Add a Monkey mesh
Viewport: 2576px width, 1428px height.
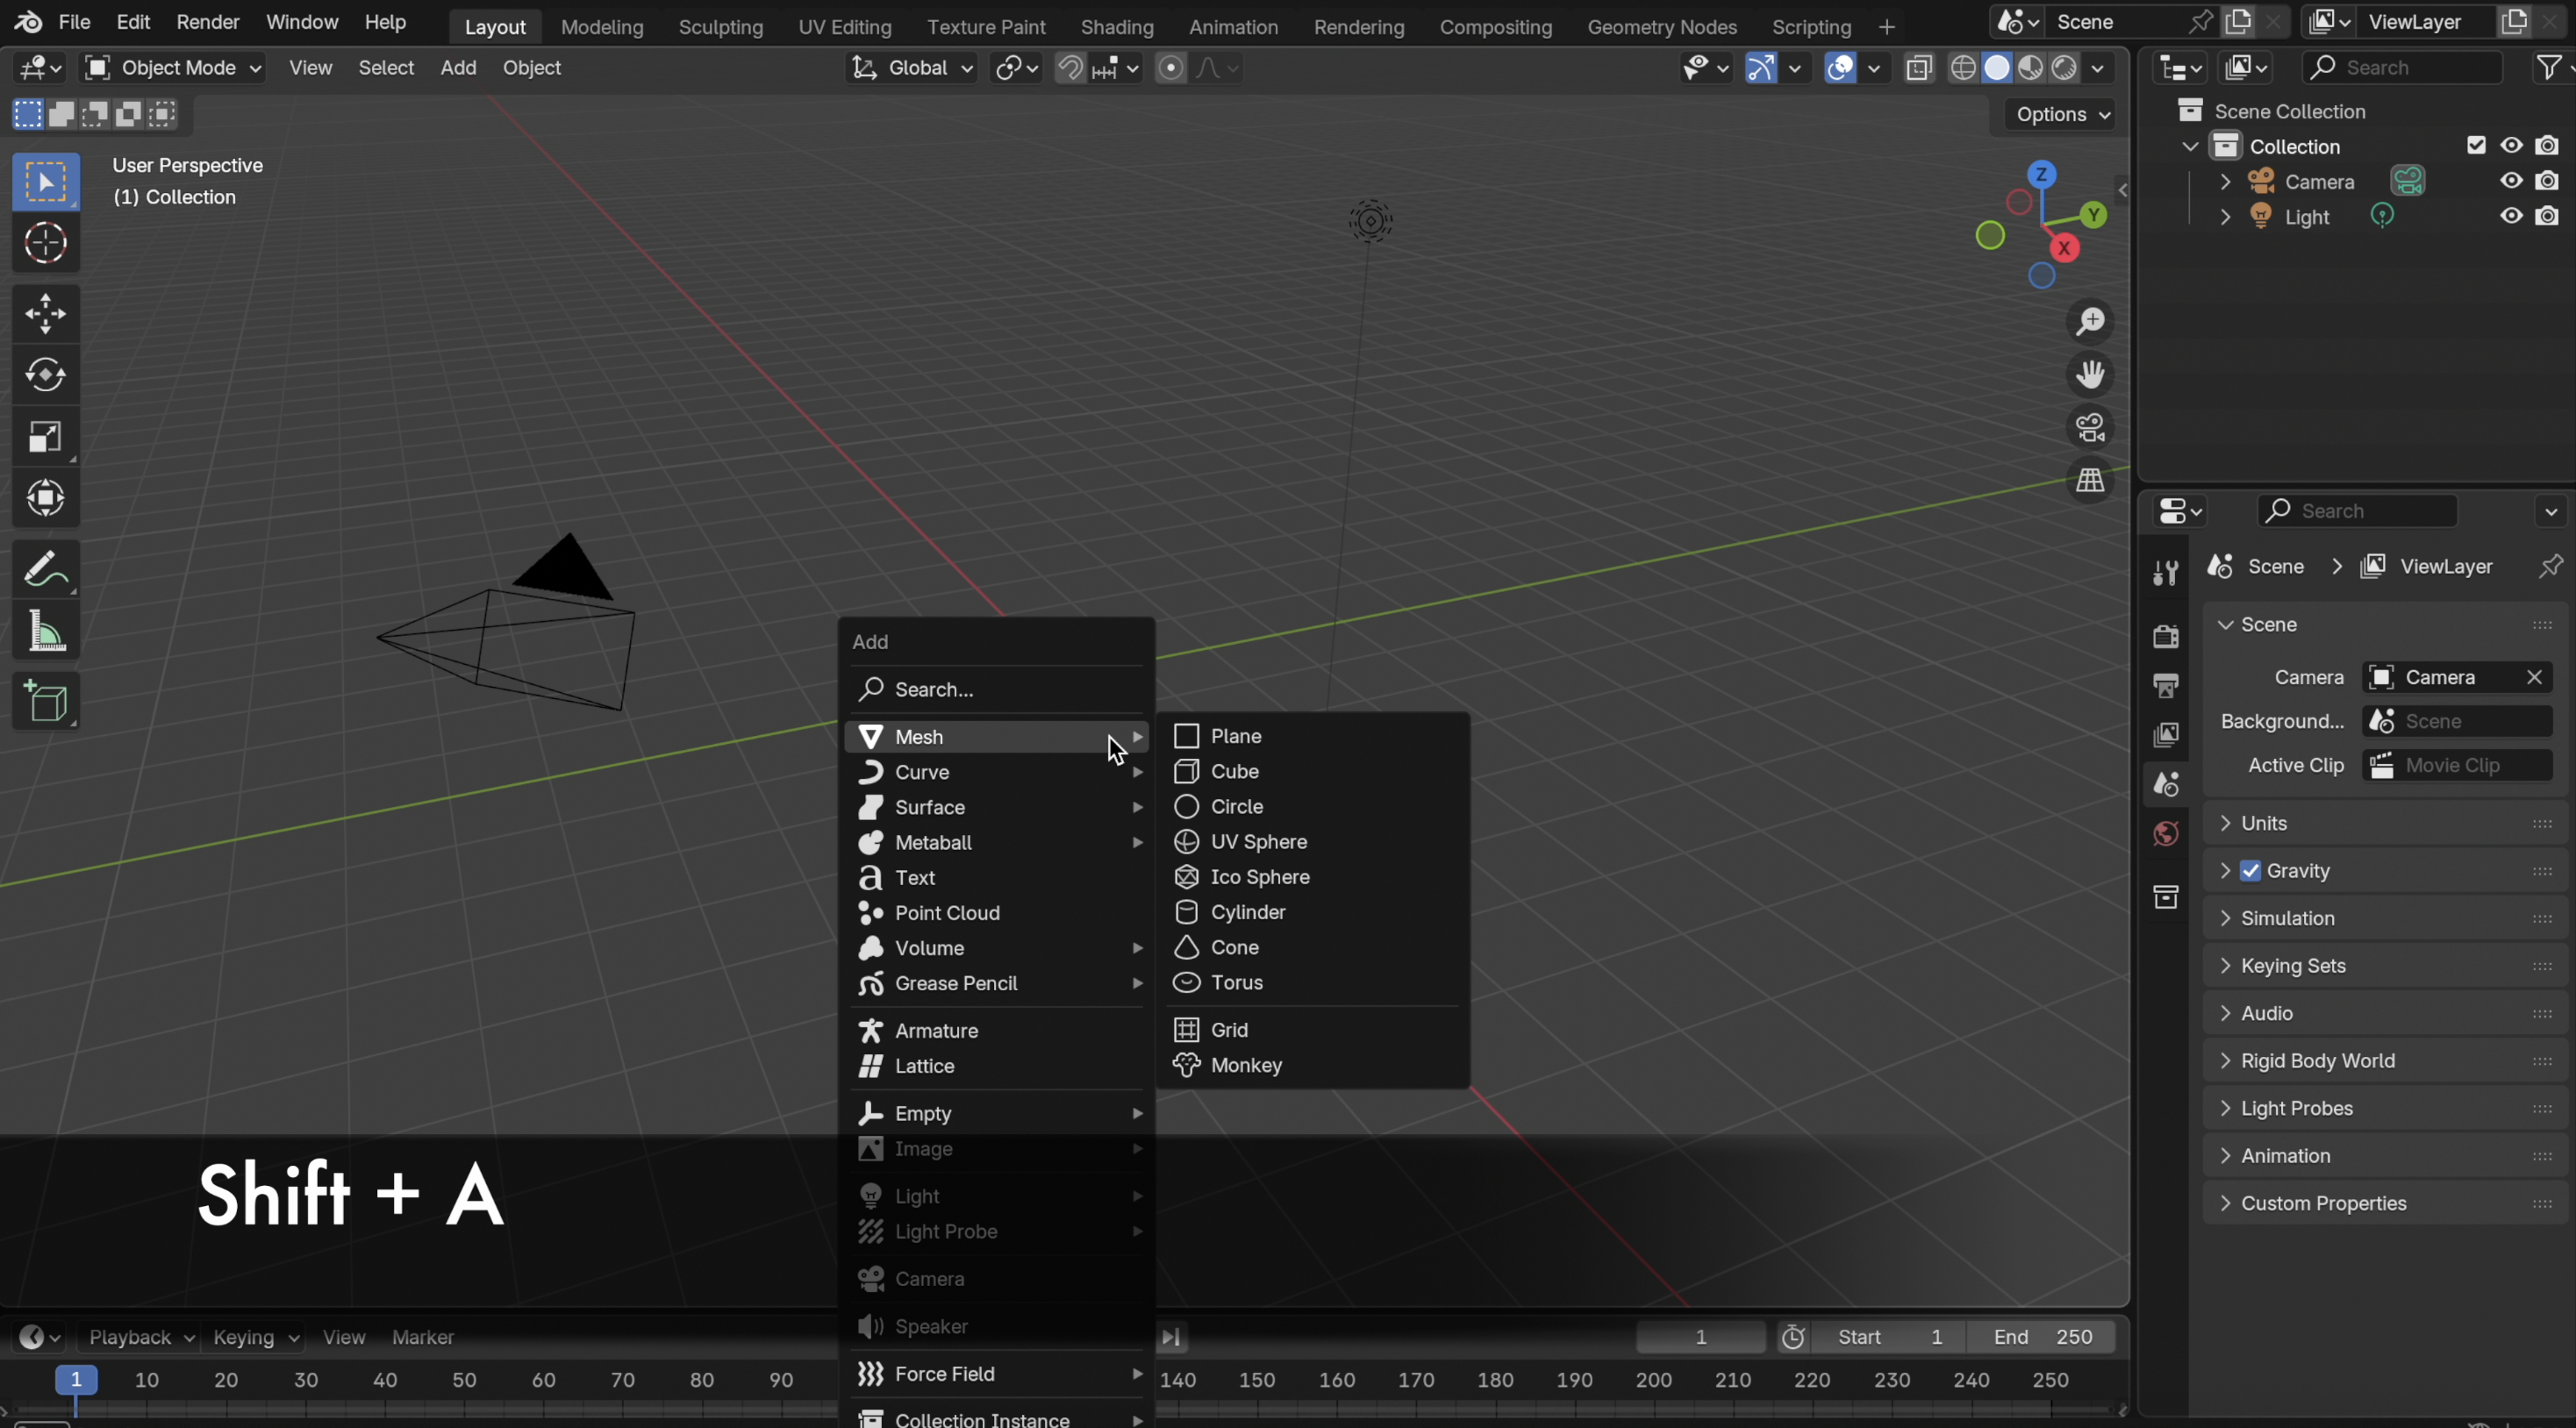[1245, 1066]
